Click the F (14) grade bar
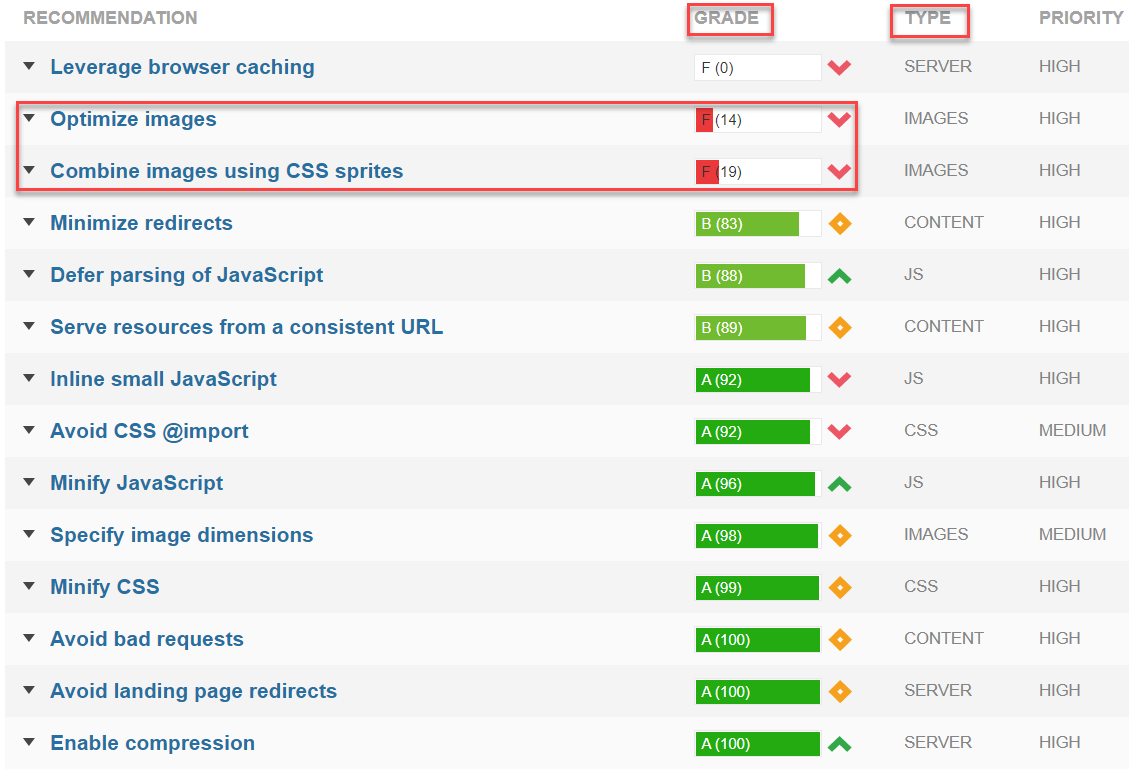1129x769 pixels. click(757, 120)
